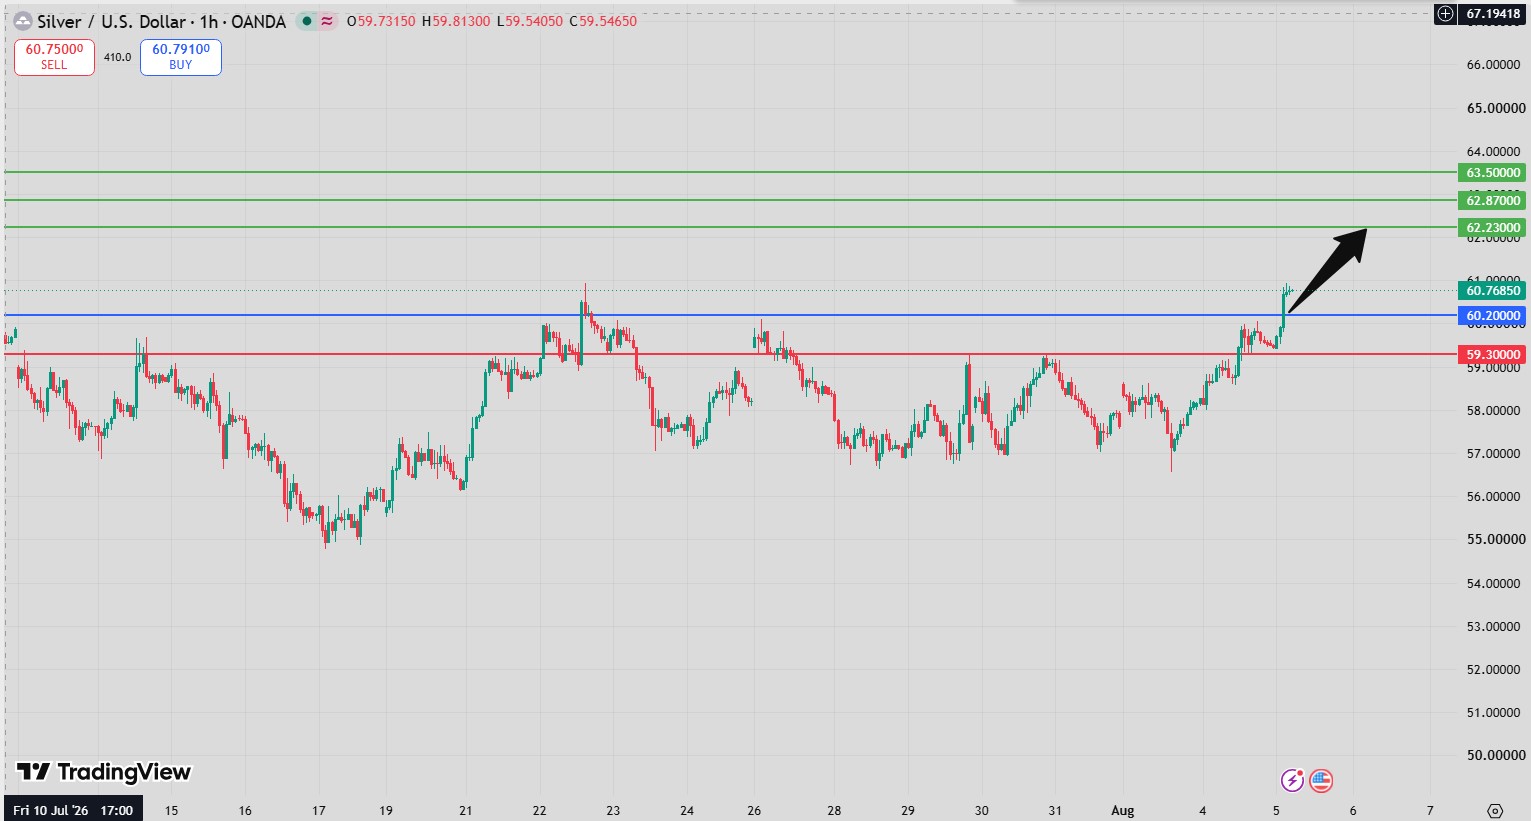Click the 51.00000 price scale label
The image size is (1531, 821).
[1496, 713]
